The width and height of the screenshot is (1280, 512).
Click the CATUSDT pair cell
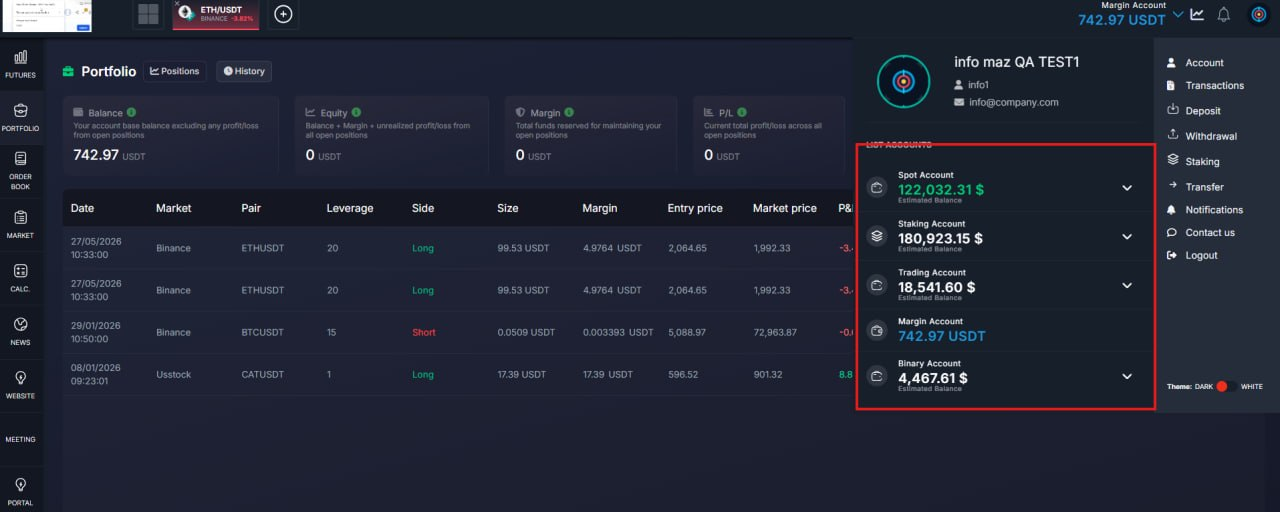click(263, 374)
